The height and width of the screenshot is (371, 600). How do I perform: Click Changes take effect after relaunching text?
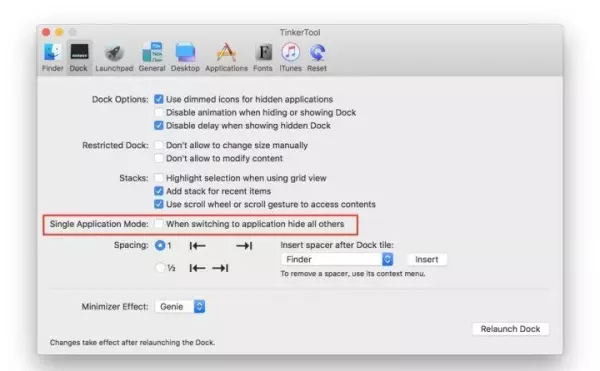[x=132, y=342]
